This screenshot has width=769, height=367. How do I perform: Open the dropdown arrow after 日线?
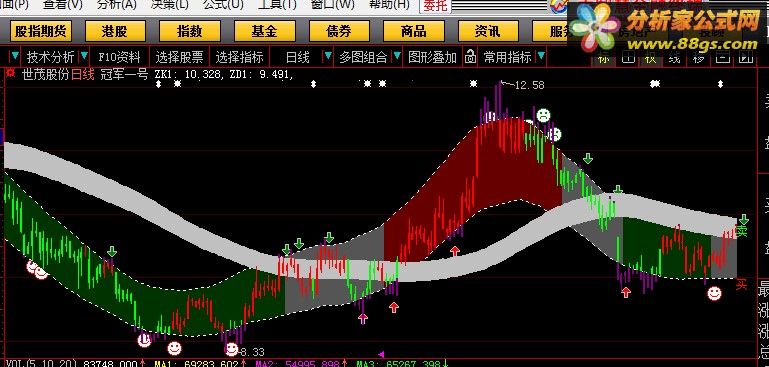tap(328, 56)
